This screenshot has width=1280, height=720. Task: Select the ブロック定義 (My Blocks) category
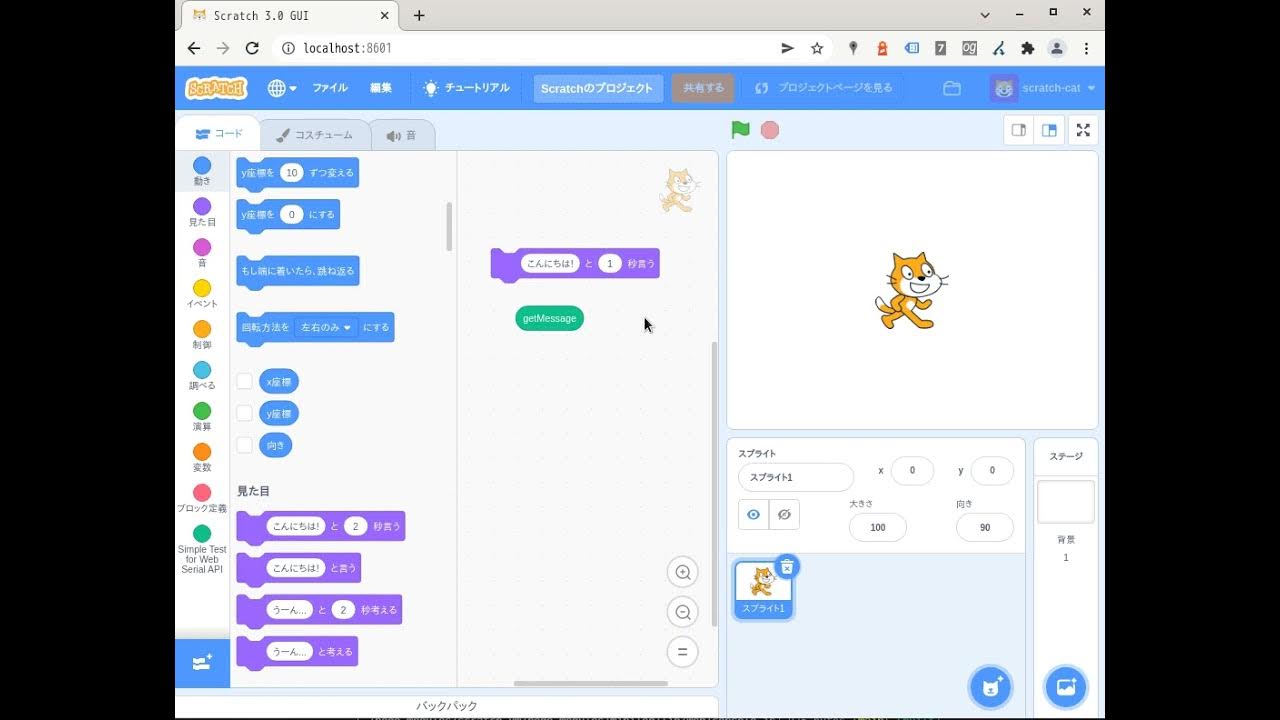tap(202, 499)
